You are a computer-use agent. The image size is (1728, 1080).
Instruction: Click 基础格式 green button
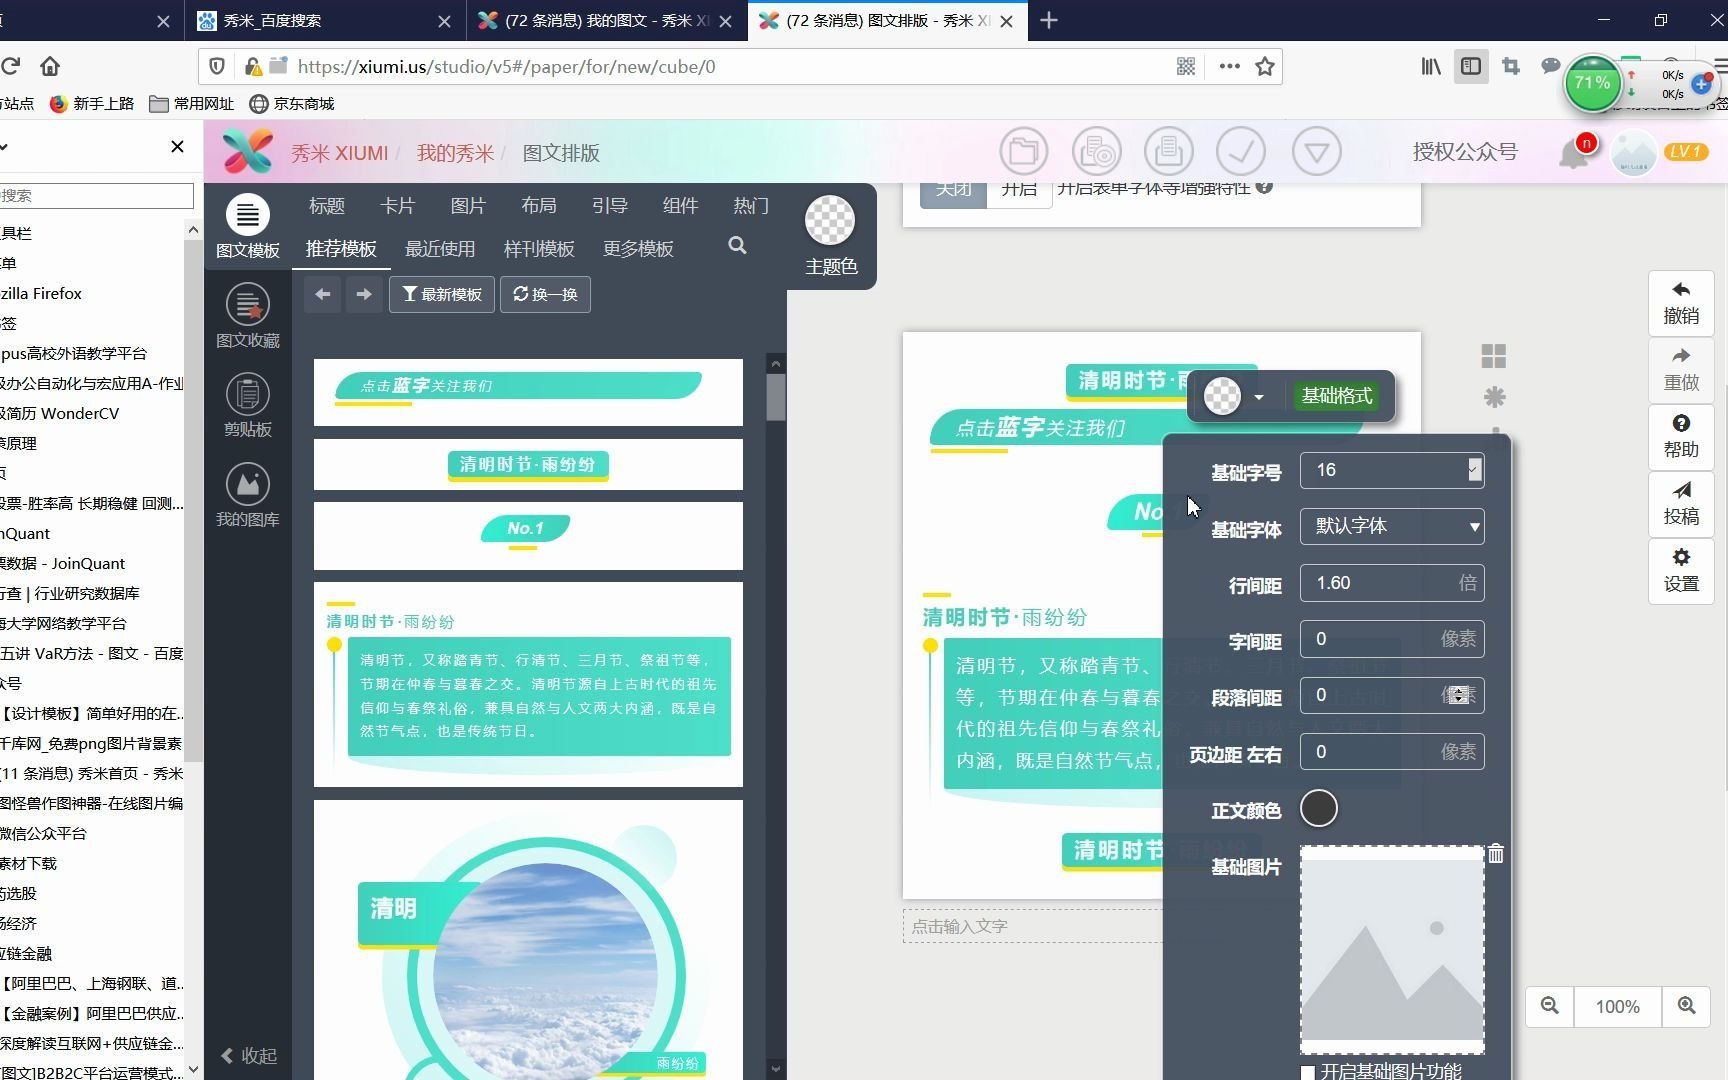pyautogui.click(x=1336, y=396)
